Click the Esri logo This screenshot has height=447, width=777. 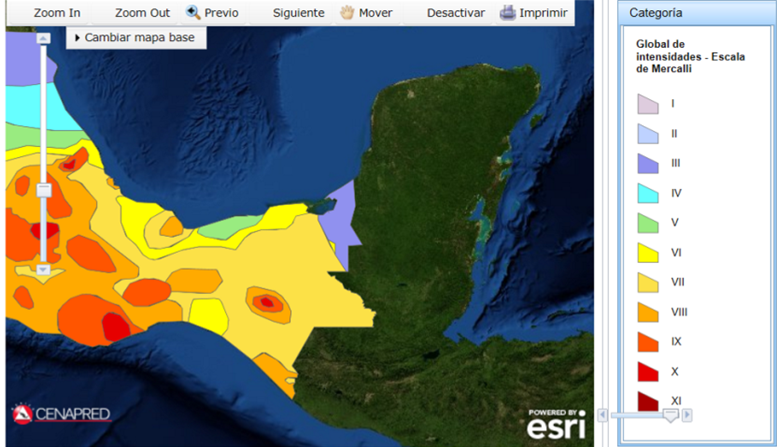(x=557, y=424)
